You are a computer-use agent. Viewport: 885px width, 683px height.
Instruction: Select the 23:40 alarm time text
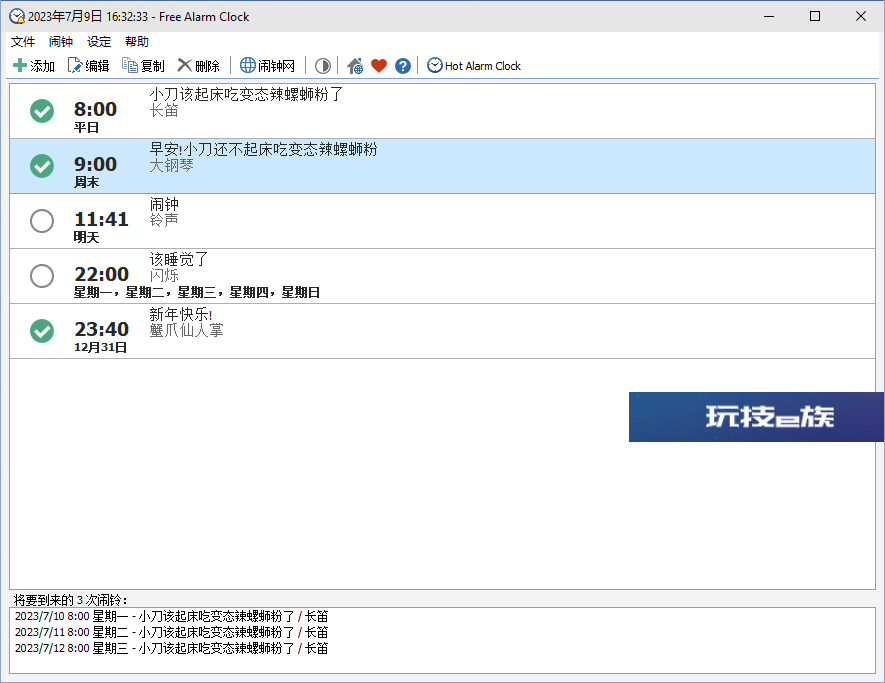pyautogui.click(x=102, y=329)
